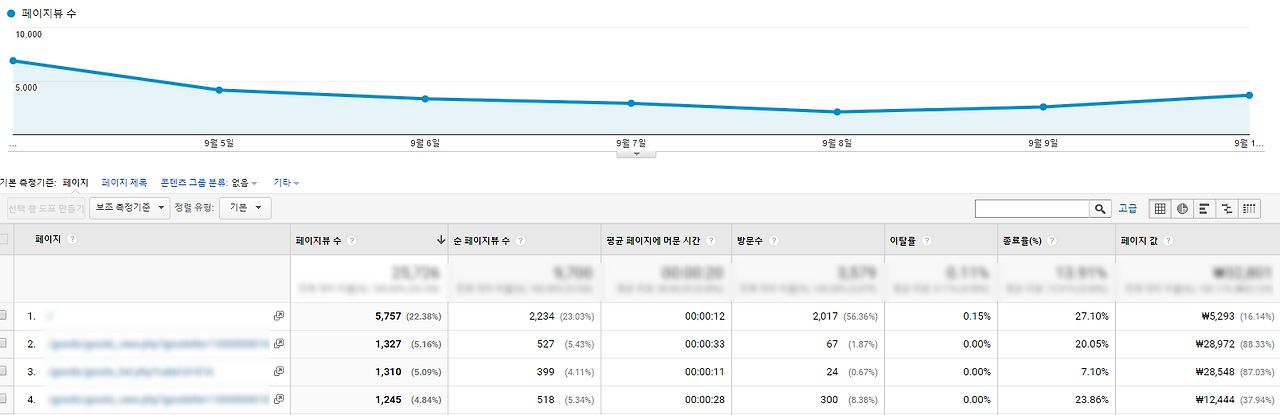This screenshot has height=415, width=1280.
Task: Click the table search input field
Action: [1032, 208]
